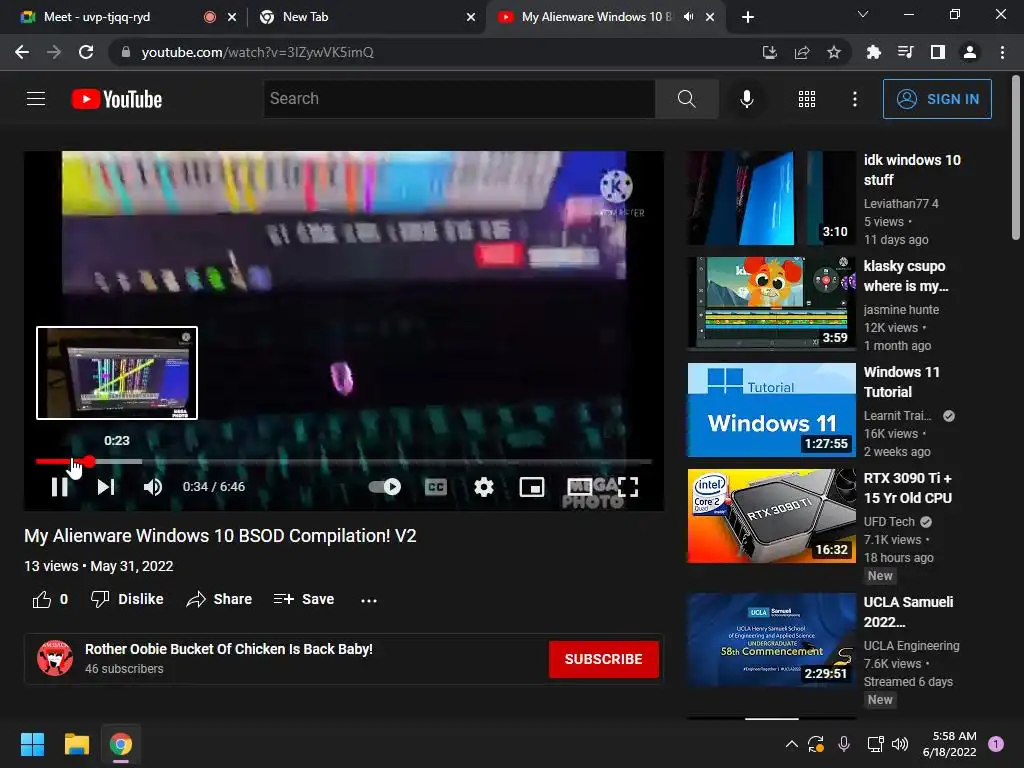Click UFD Tech channel name
Image resolution: width=1024 pixels, height=768 pixels.
click(889, 522)
